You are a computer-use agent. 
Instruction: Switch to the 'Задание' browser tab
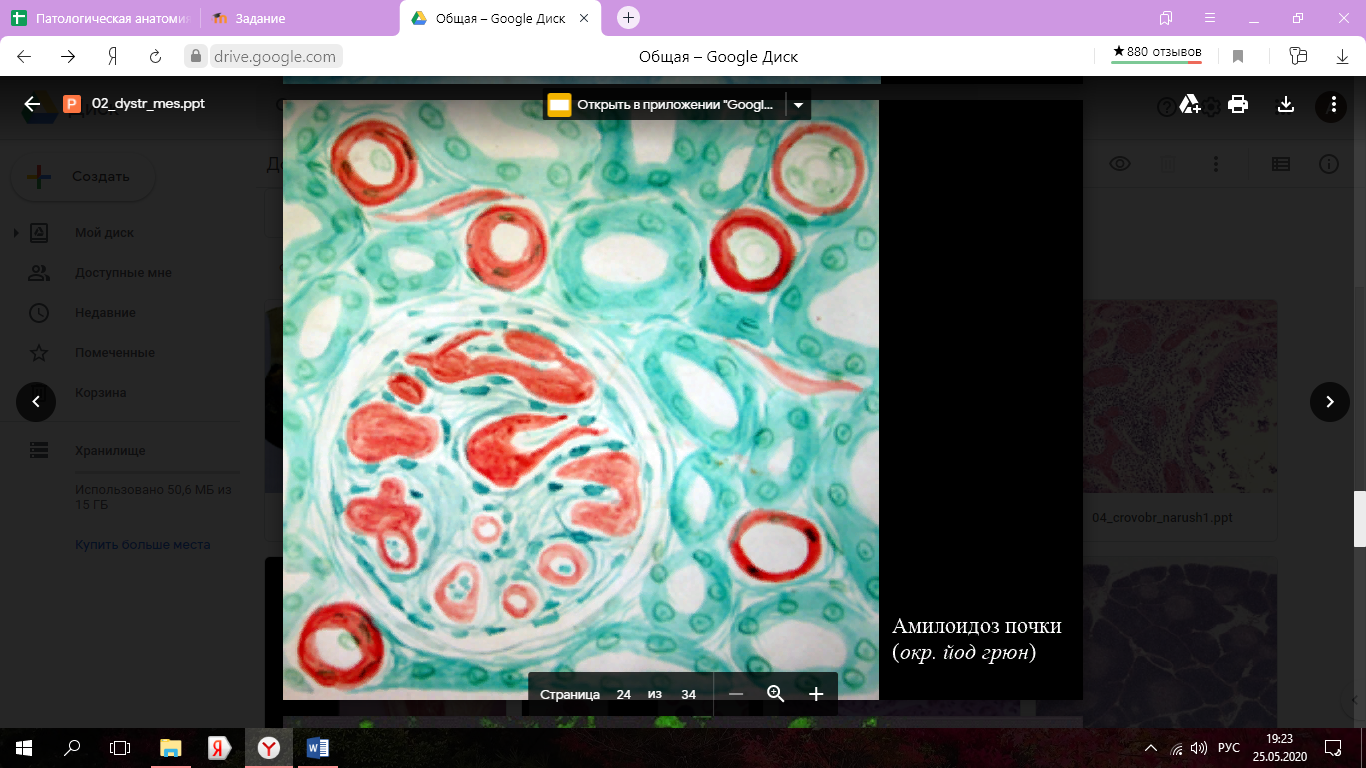point(260,19)
